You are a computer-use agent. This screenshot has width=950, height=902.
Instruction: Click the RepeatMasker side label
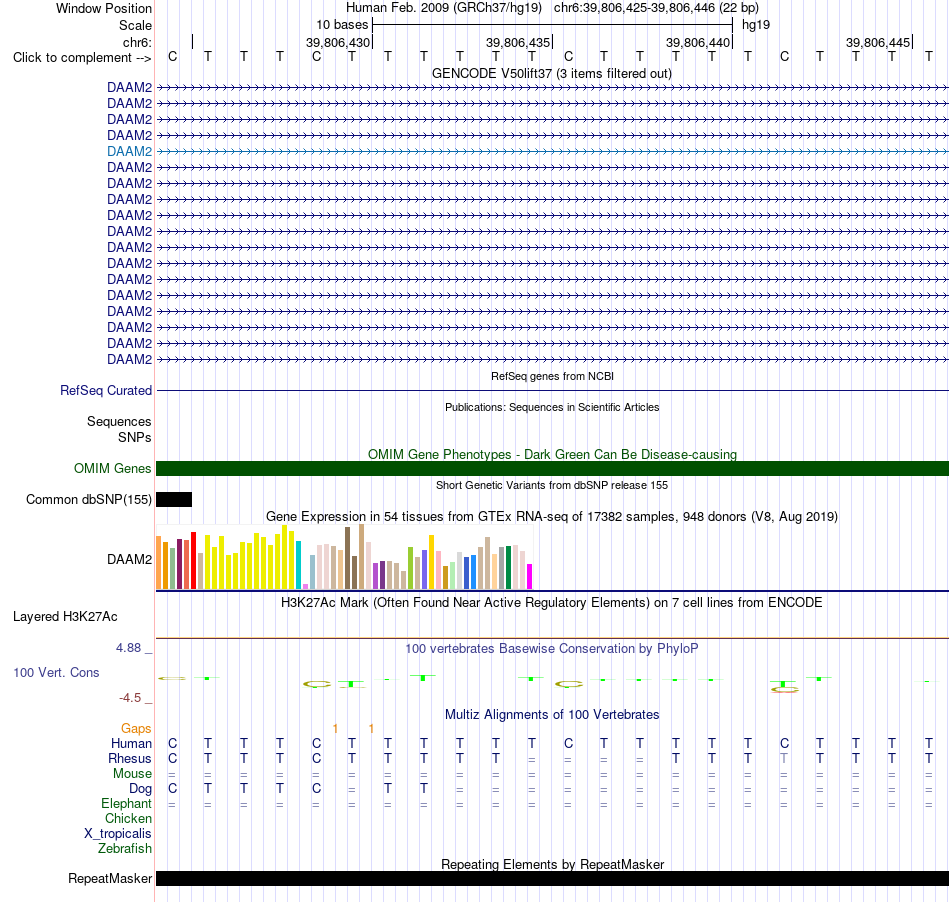tap(110, 879)
